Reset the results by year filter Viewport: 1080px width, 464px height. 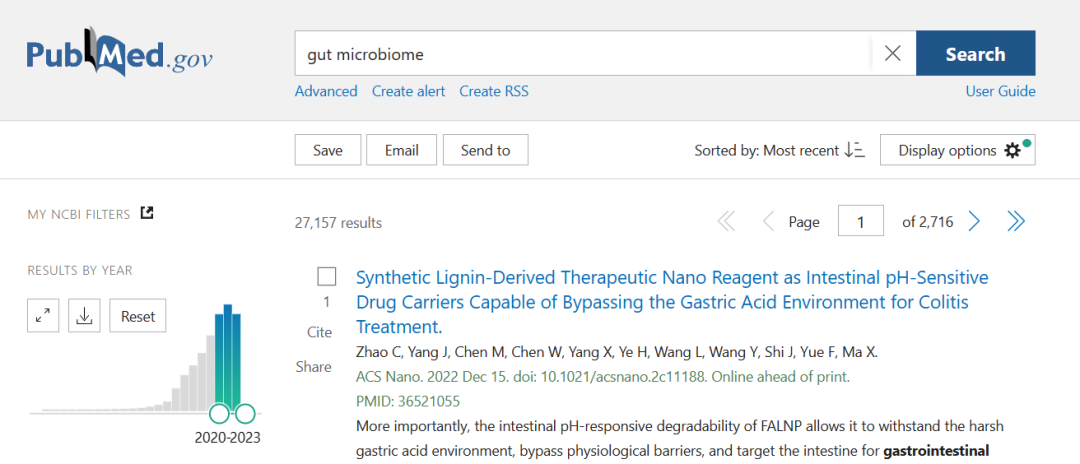coord(138,316)
